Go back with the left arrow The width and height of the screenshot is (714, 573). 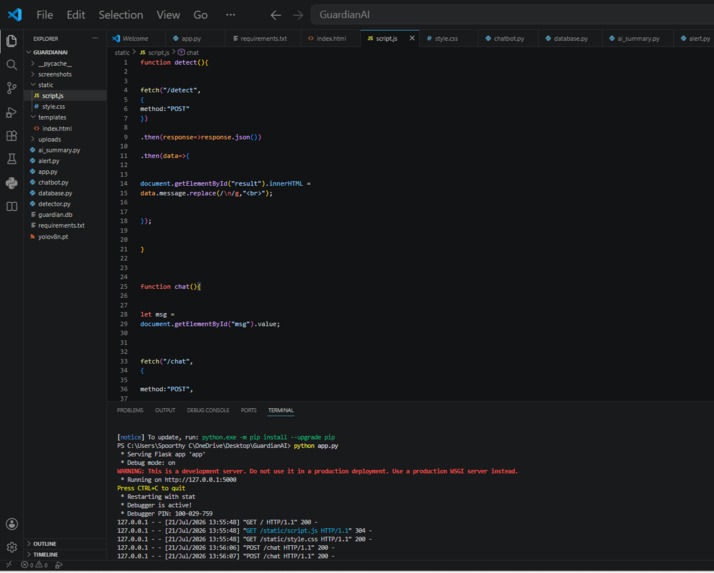tap(275, 15)
